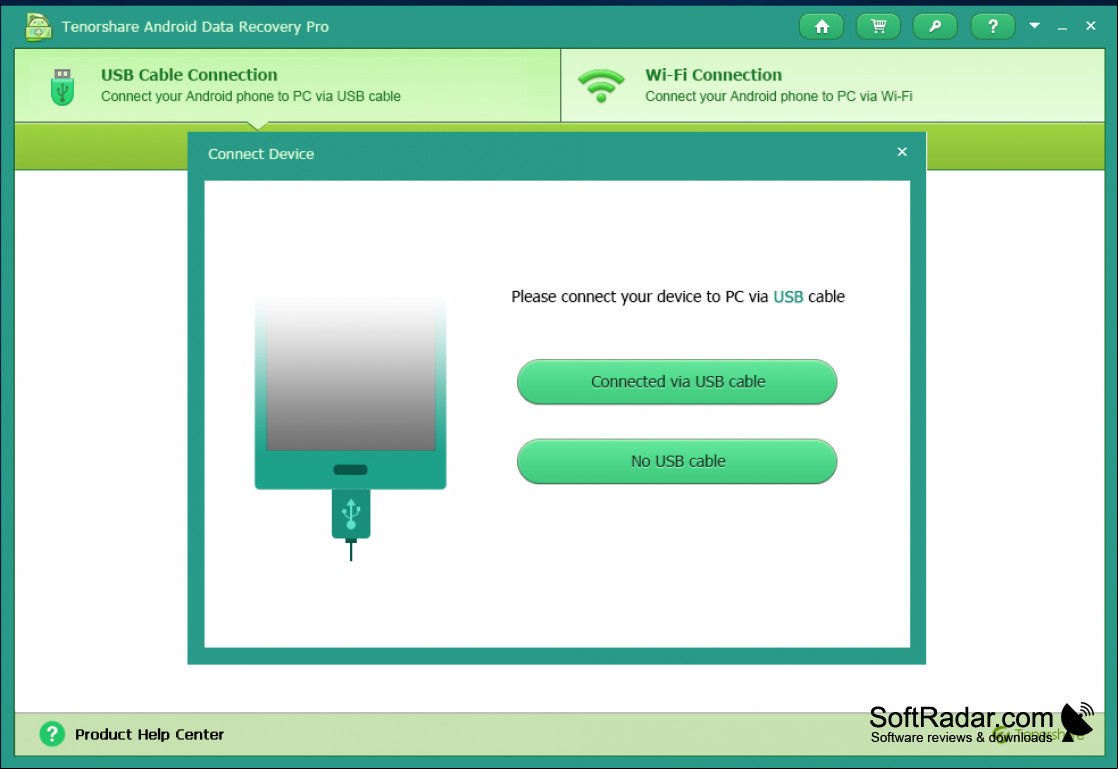This screenshot has height=769, width=1118.
Task: Click Tenorshare Android Data Recovery Pro title
Action: click(x=195, y=27)
